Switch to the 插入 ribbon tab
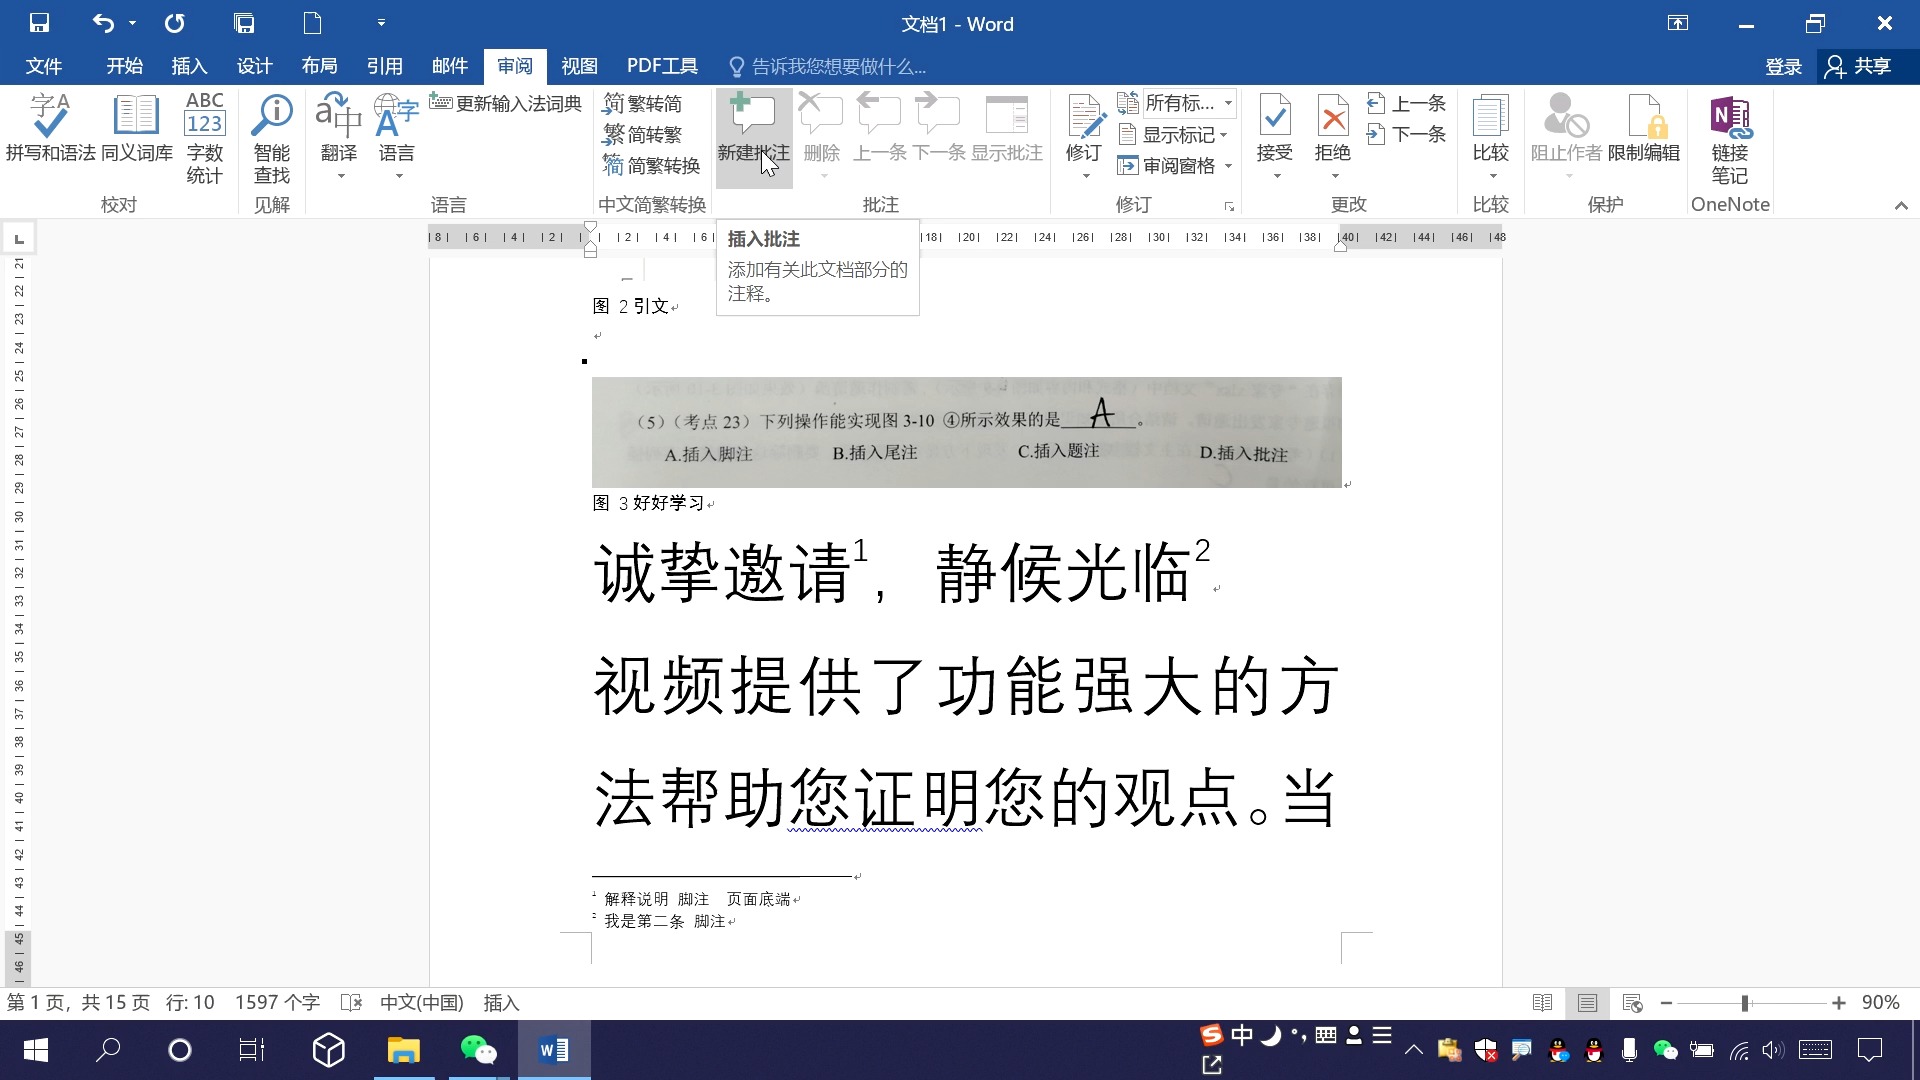 coord(188,66)
